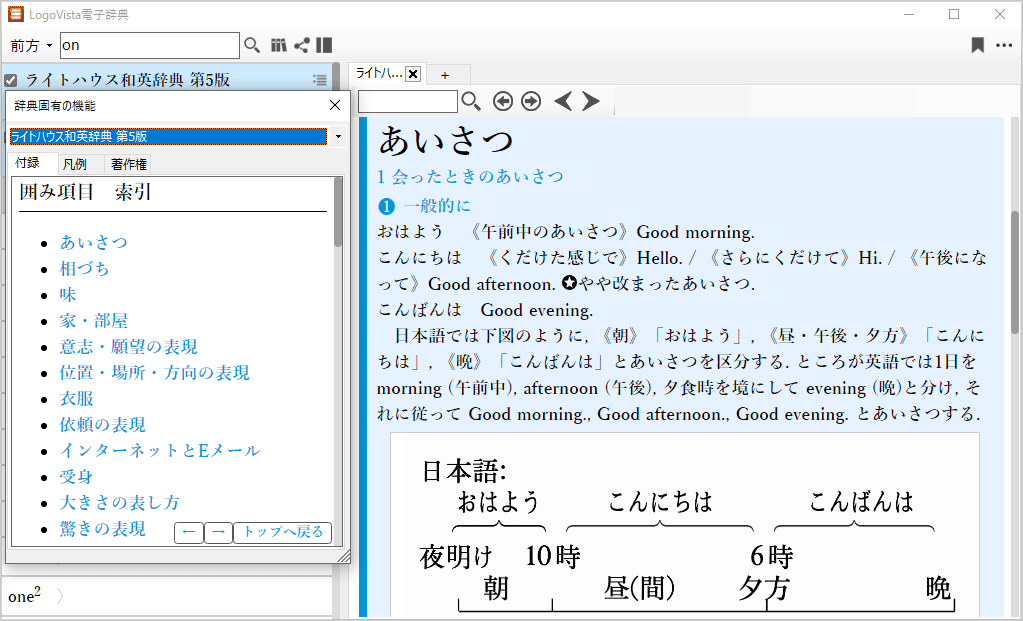This screenshot has height=621, width=1023.
Task: Open the 驚きの表現 link
Action: point(102,529)
